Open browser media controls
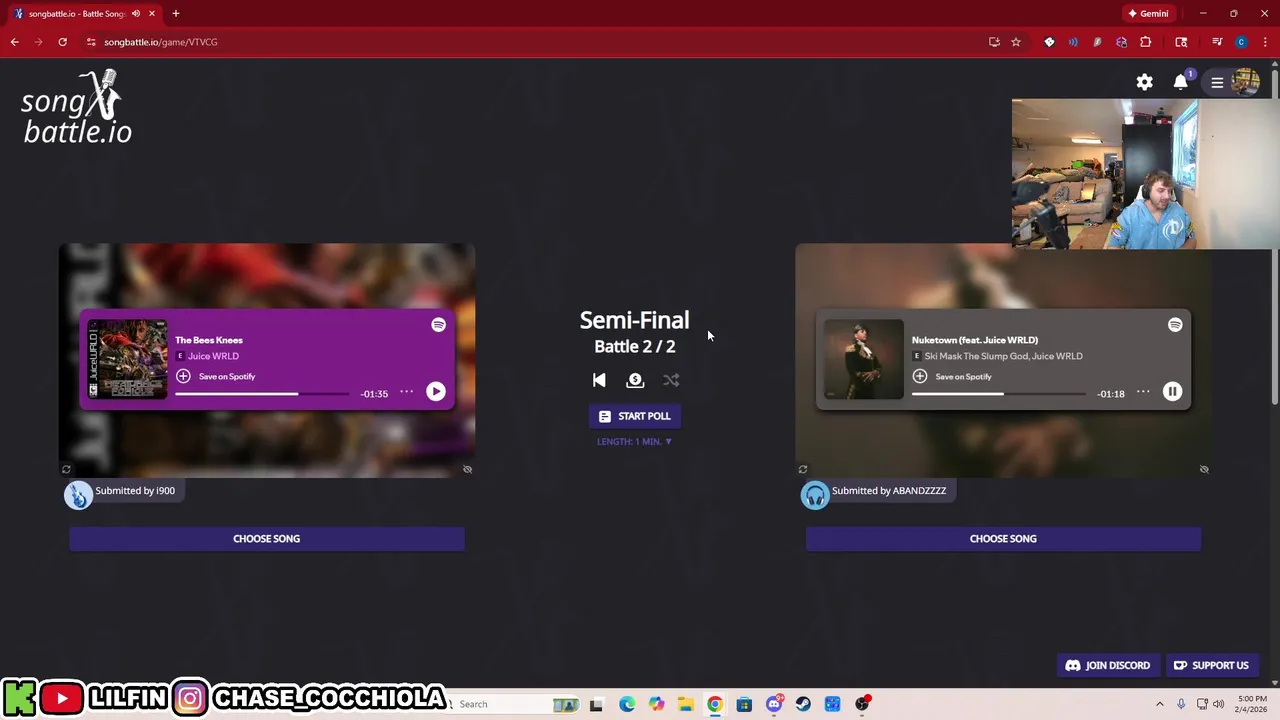The height and width of the screenshot is (720, 1280). pyautogui.click(x=1217, y=42)
